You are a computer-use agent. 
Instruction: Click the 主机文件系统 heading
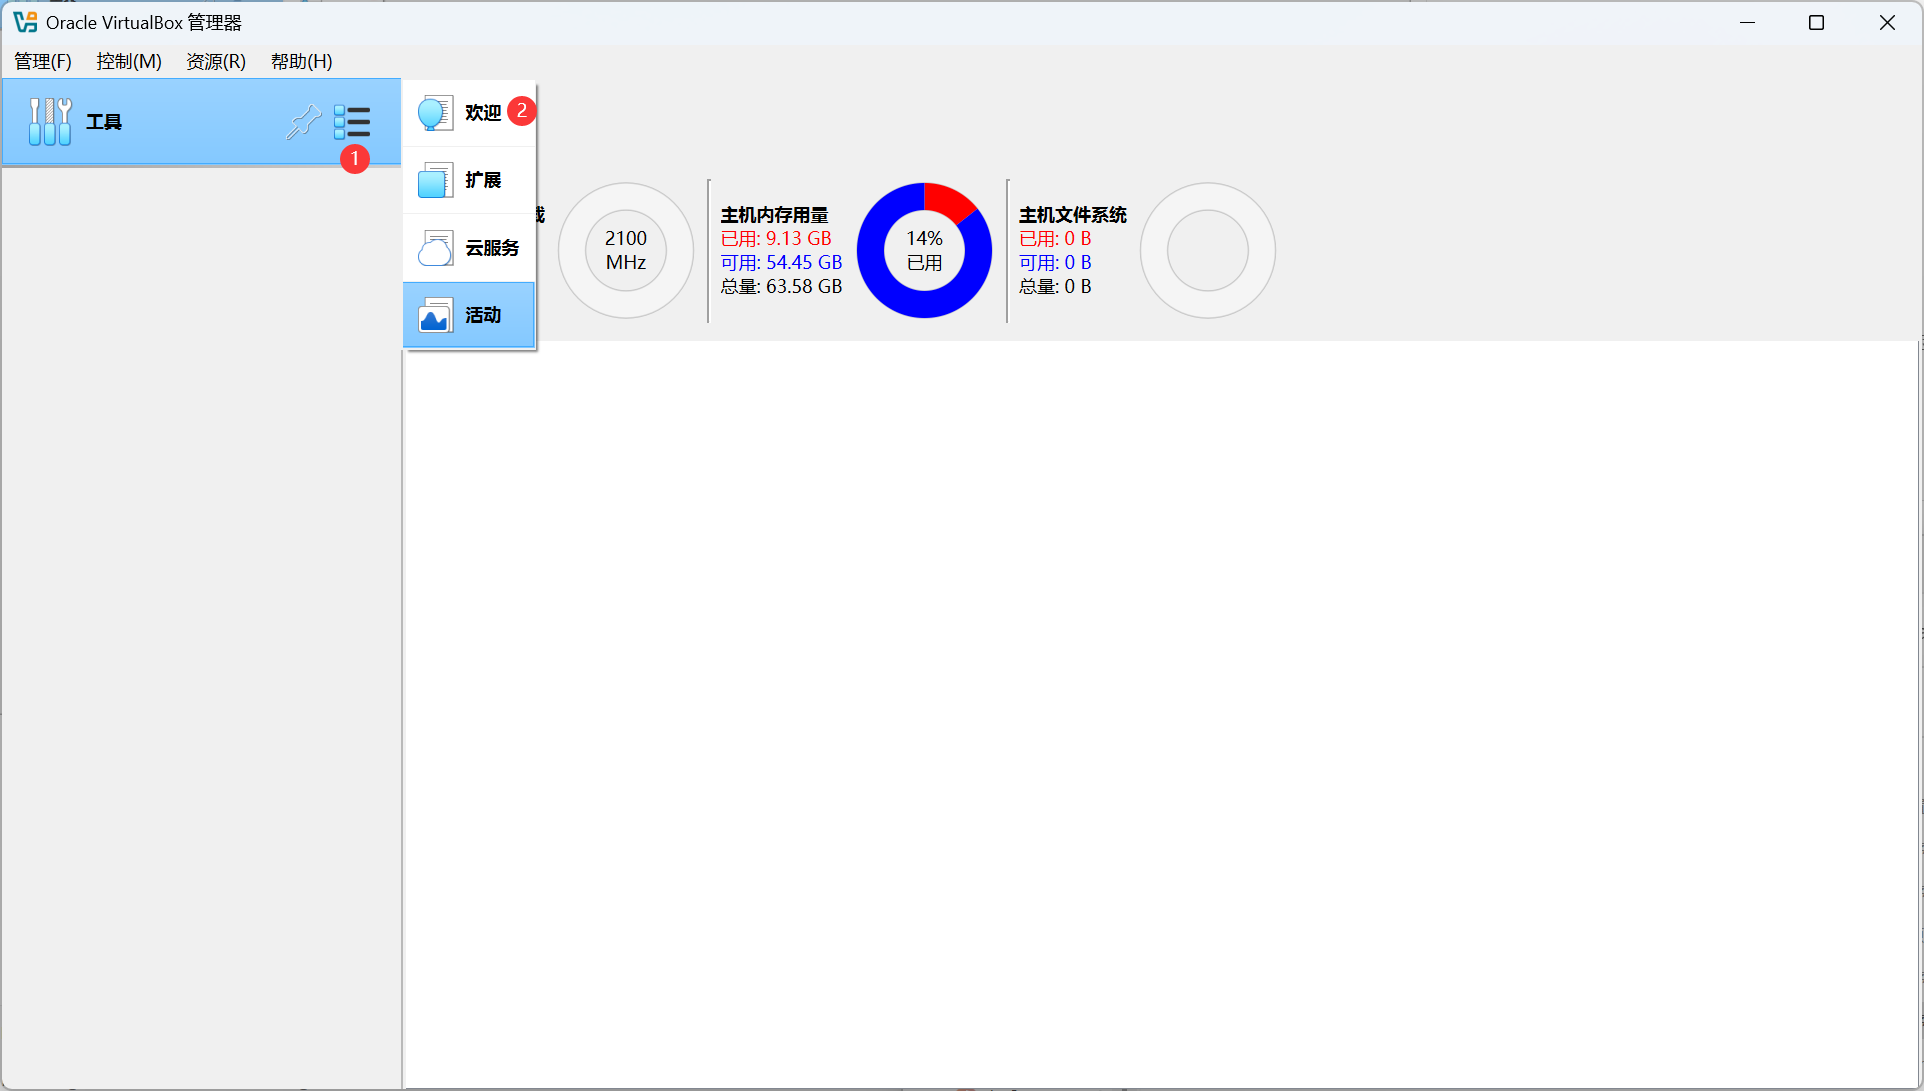(1073, 215)
